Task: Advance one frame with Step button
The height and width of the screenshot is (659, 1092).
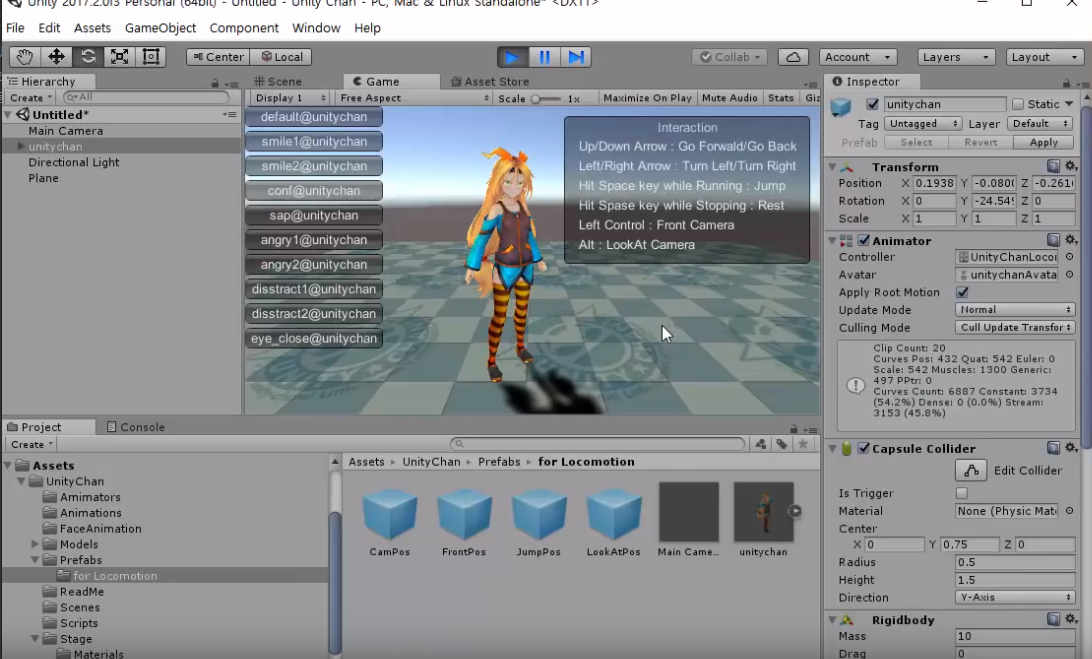Action: click(x=576, y=57)
